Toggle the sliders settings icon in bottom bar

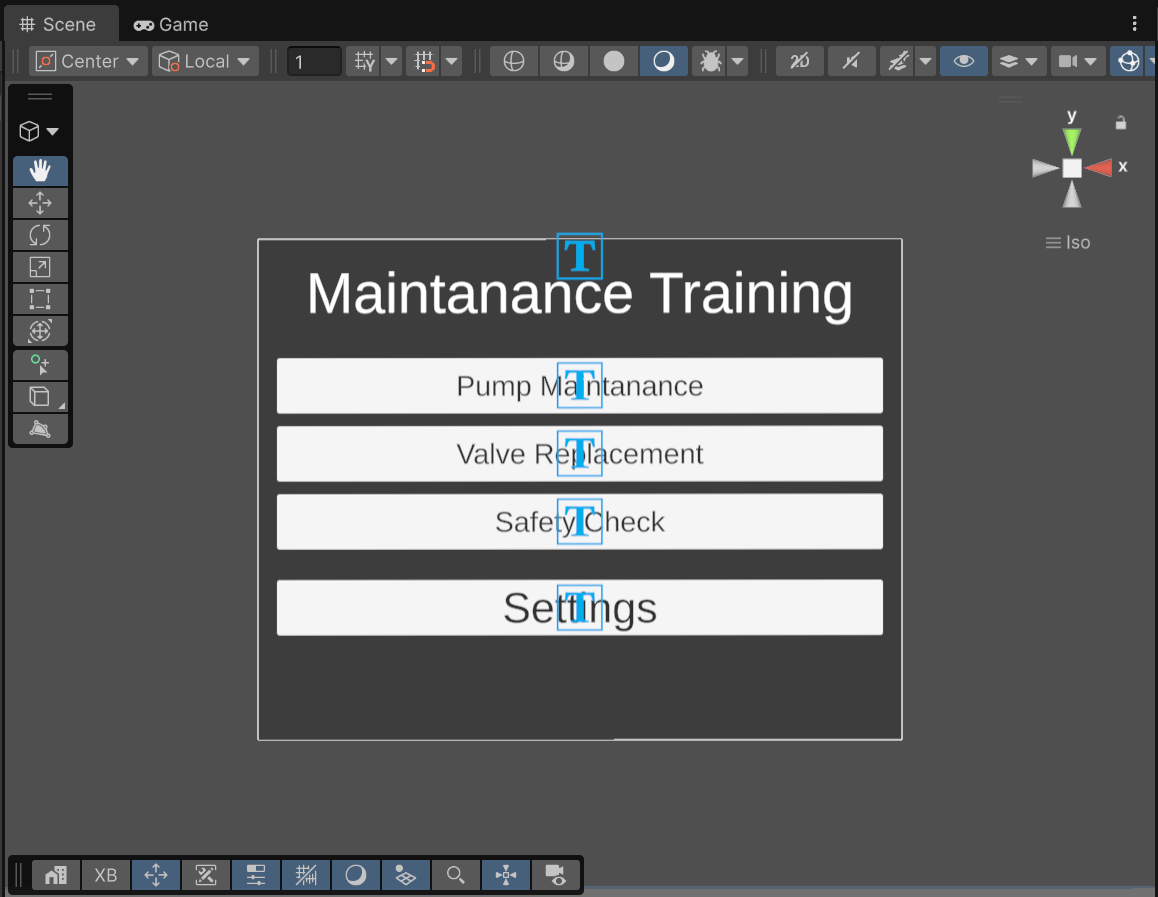(256, 875)
